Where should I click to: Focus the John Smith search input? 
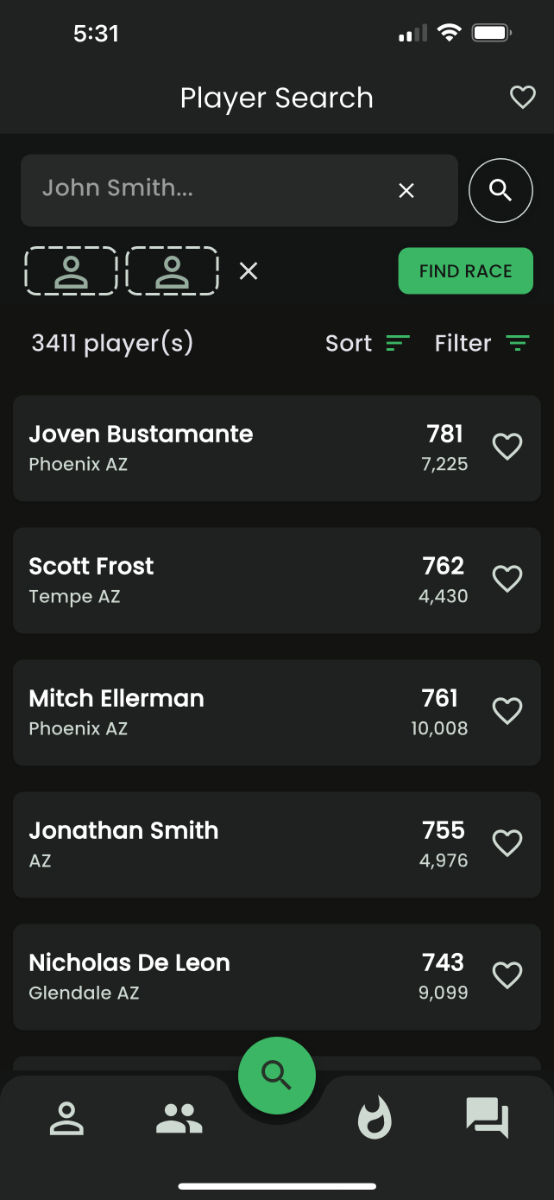tap(210, 189)
